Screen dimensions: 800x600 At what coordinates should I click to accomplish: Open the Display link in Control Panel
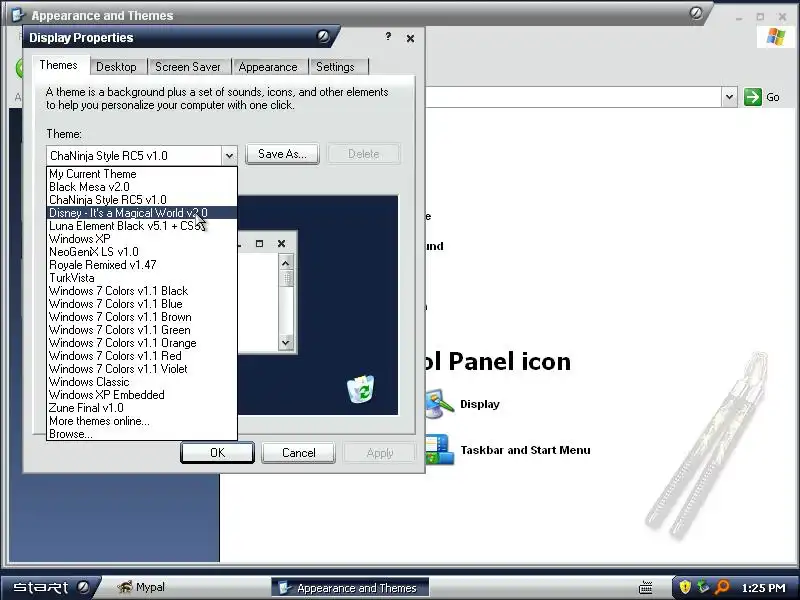pyautogui.click(x=480, y=404)
